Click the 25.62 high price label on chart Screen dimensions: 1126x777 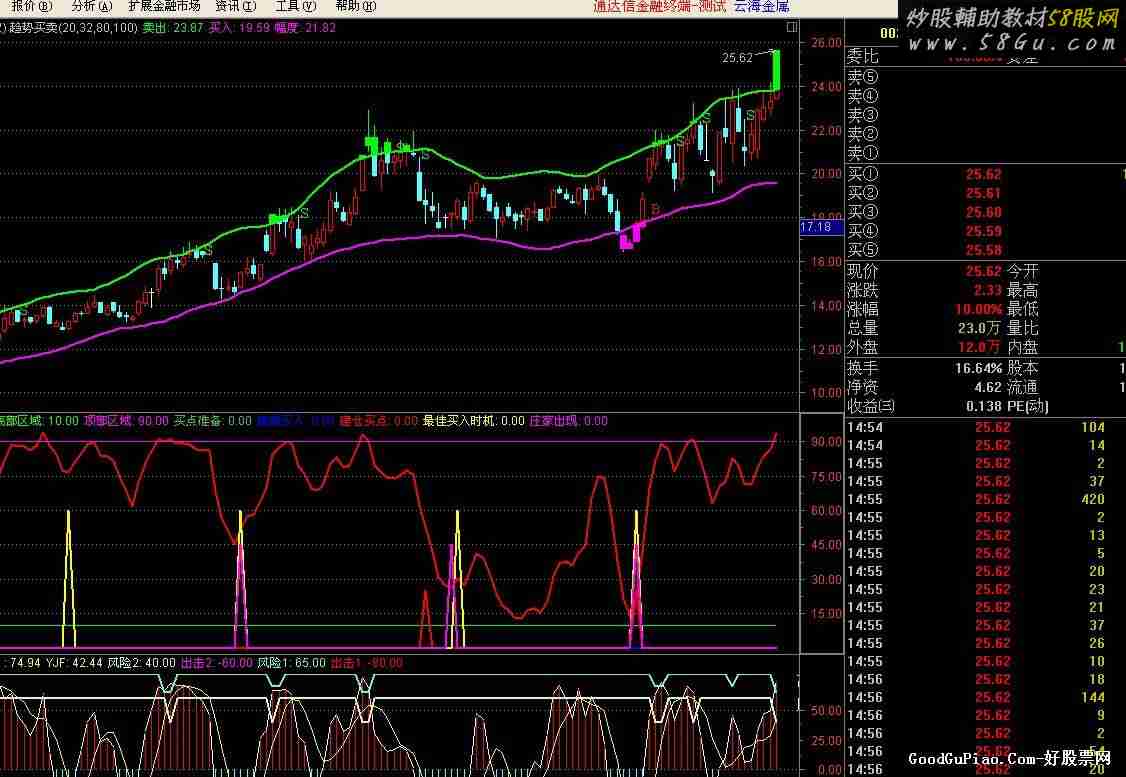tap(736, 58)
